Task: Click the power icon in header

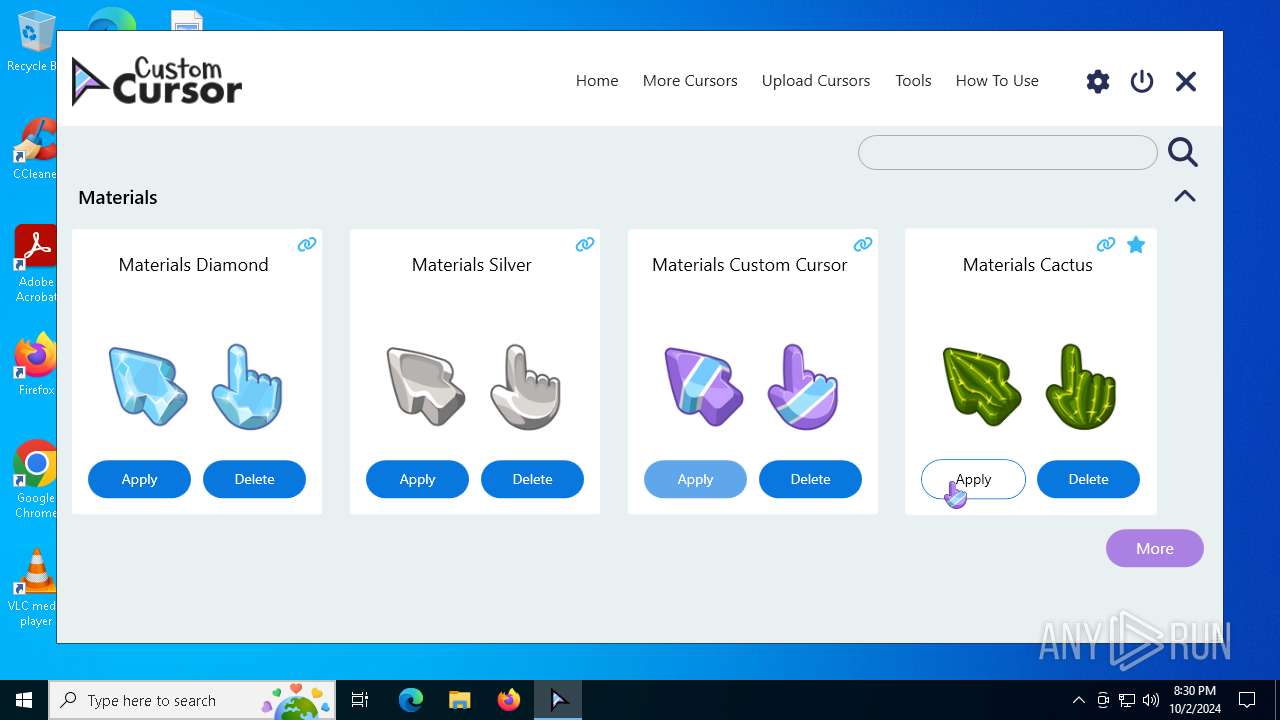Action: click(x=1142, y=81)
